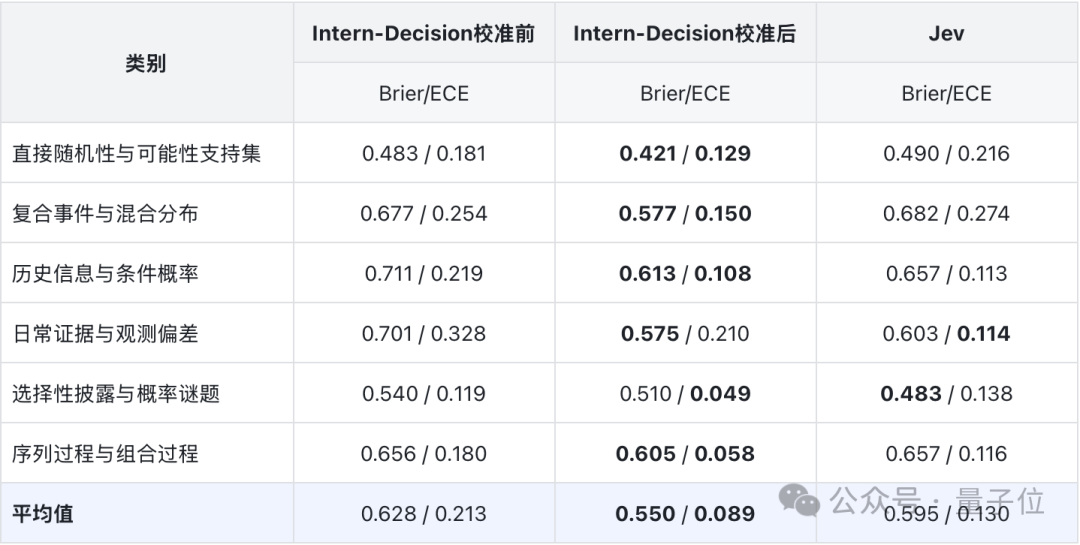Viewport: 1080px width, 545px height.
Task: Select the 序列过程与组合过程 row label
Action: 105,453
